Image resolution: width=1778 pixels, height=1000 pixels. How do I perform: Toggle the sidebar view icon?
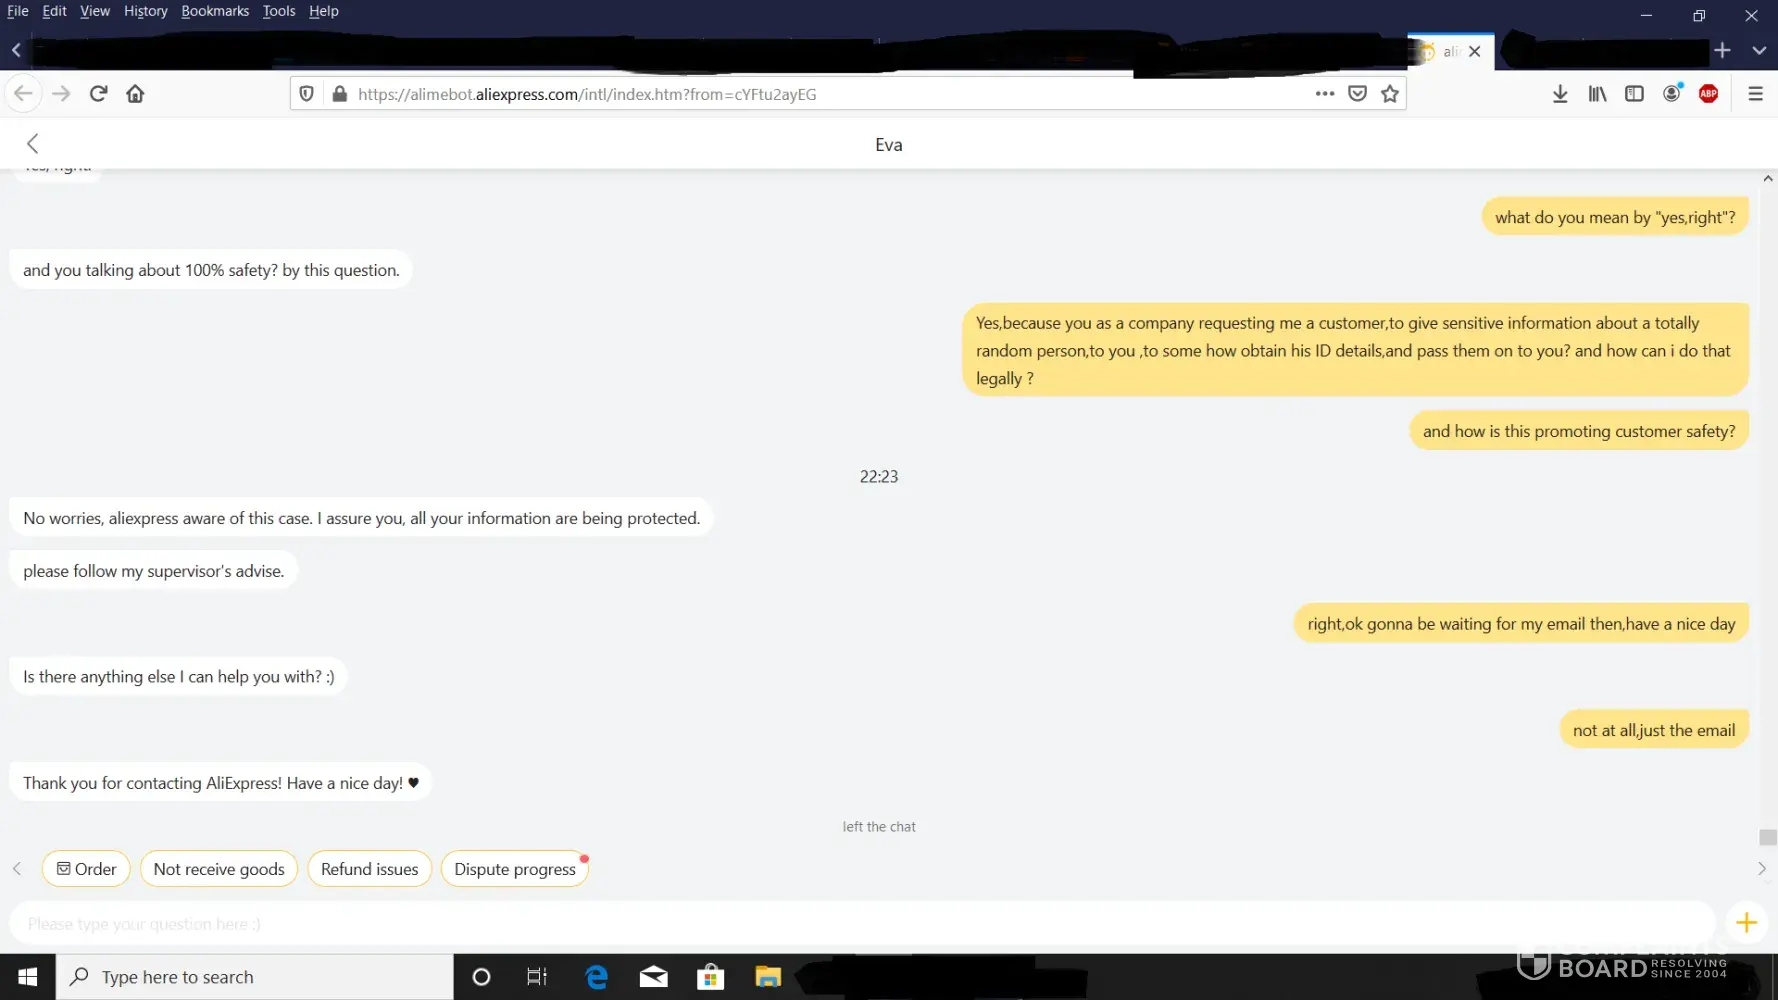click(x=1634, y=94)
